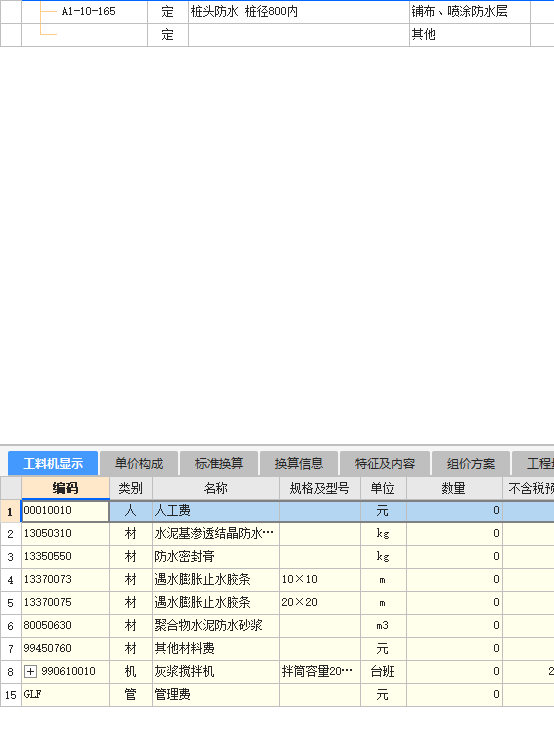The image size is (554, 736).
Task: Click the 编码 column header
Action: (65, 488)
